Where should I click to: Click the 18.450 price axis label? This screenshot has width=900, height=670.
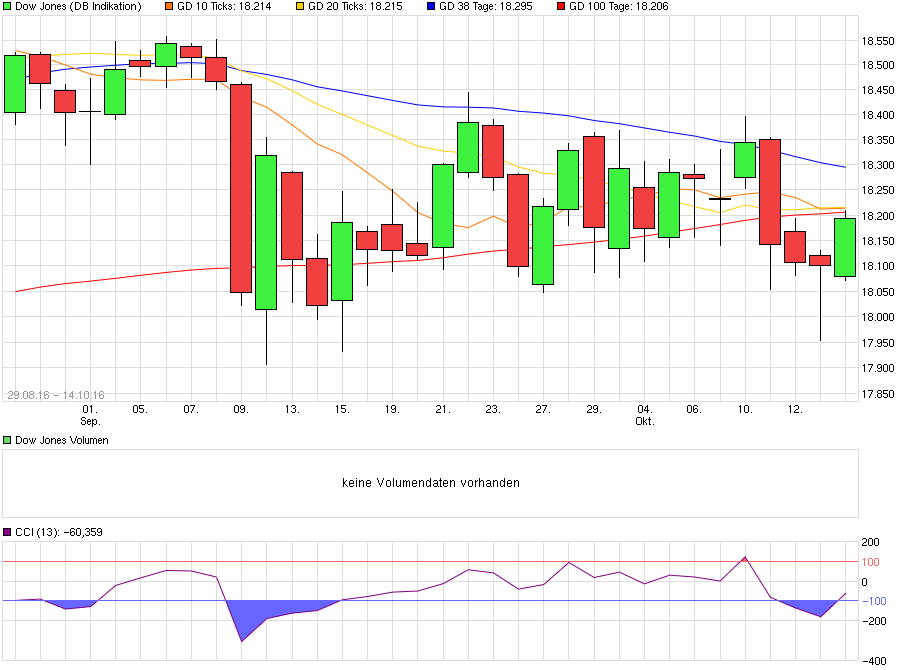(x=878, y=90)
